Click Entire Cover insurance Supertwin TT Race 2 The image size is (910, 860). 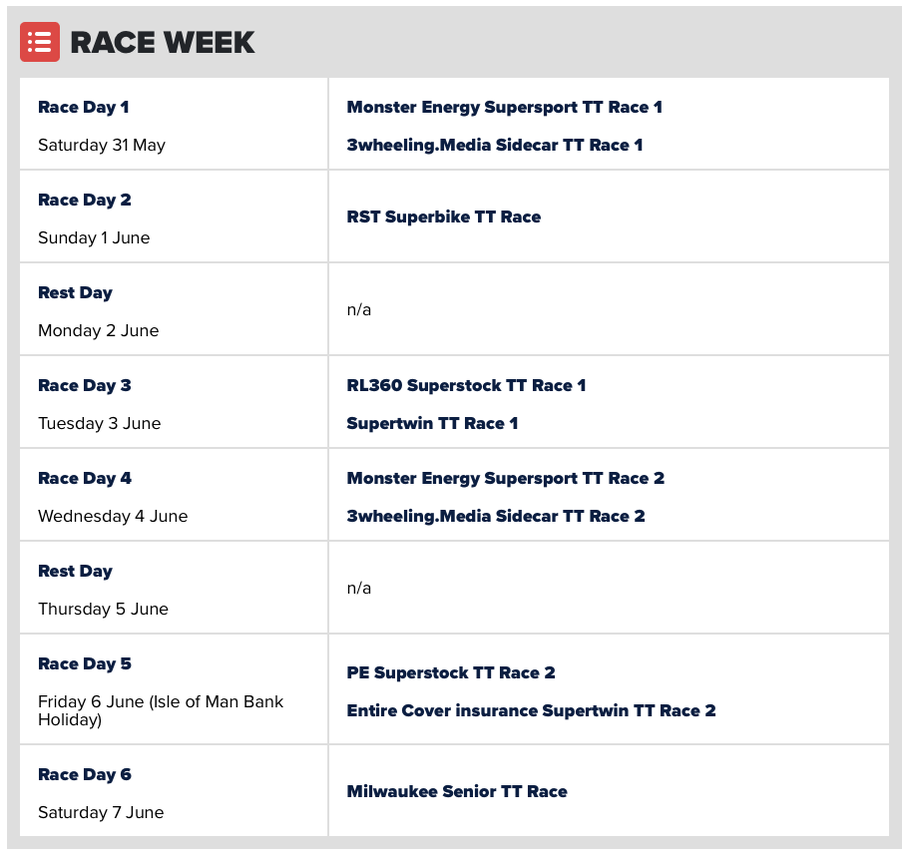(x=531, y=711)
